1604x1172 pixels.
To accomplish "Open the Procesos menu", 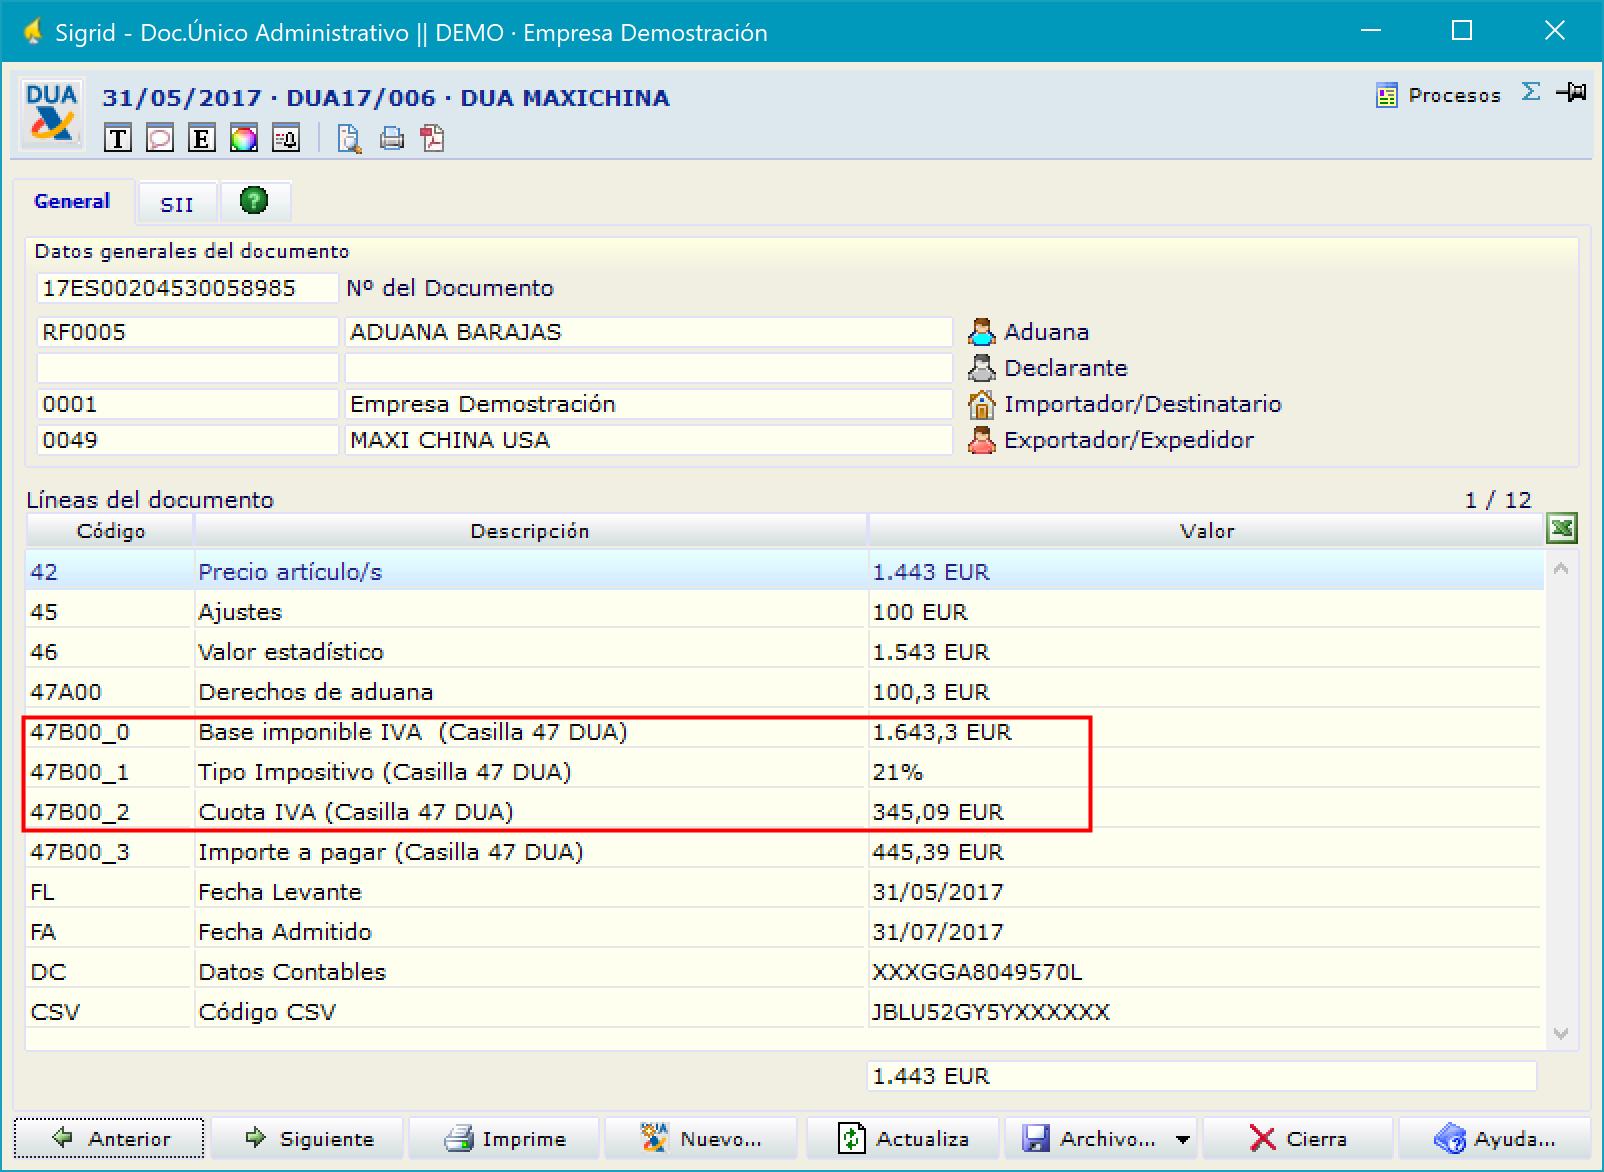I will click(1439, 95).
